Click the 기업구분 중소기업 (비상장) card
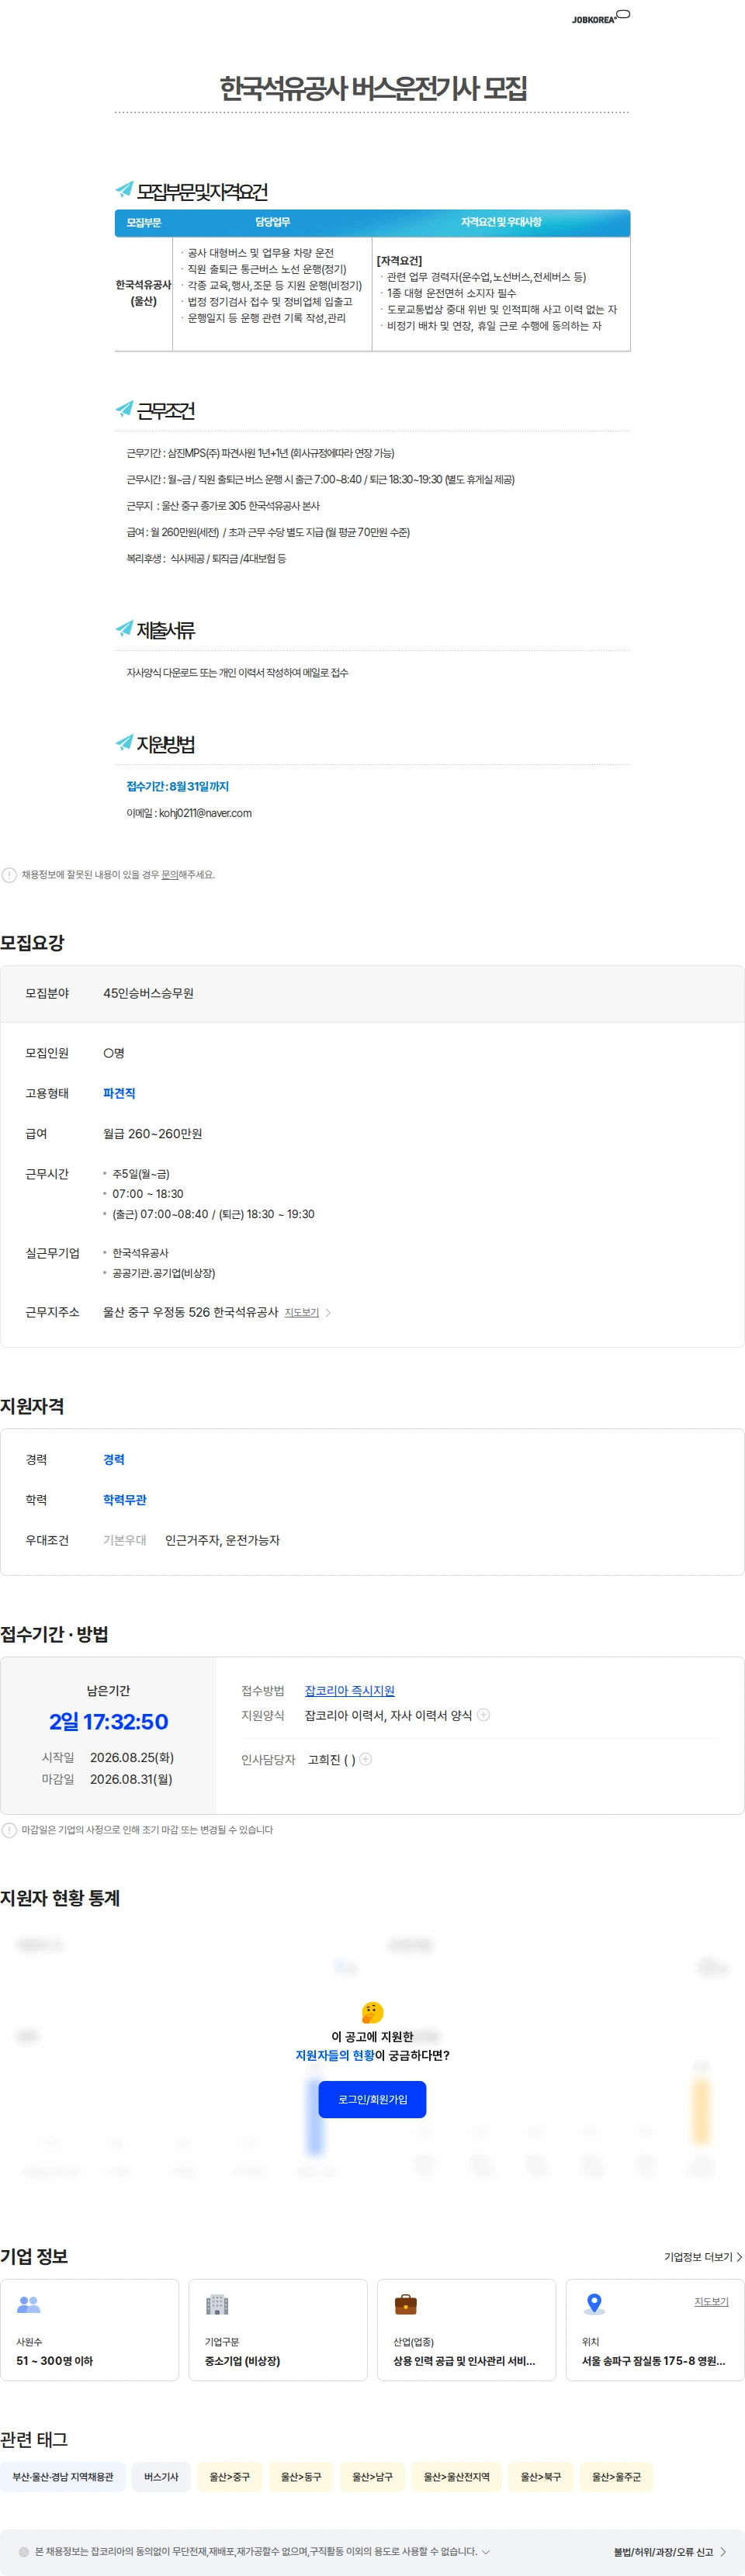Image resolution: width=745 pixels, height=2576 pixels. coord(278,2330)
